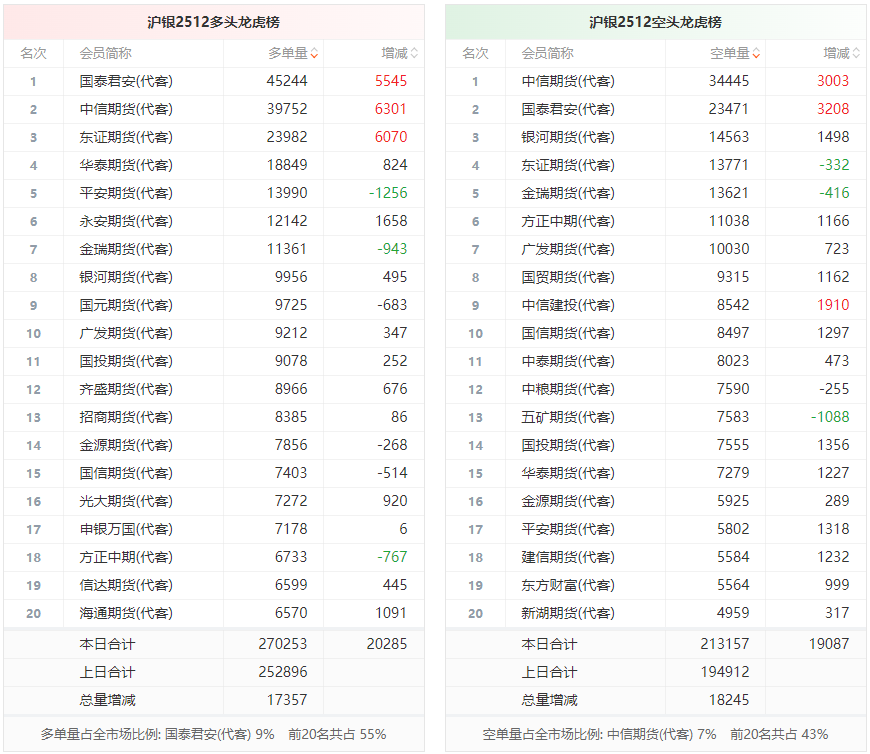870x754 pixels.
Task: Select 申银万国(代客) row
Action: [214, 529]
